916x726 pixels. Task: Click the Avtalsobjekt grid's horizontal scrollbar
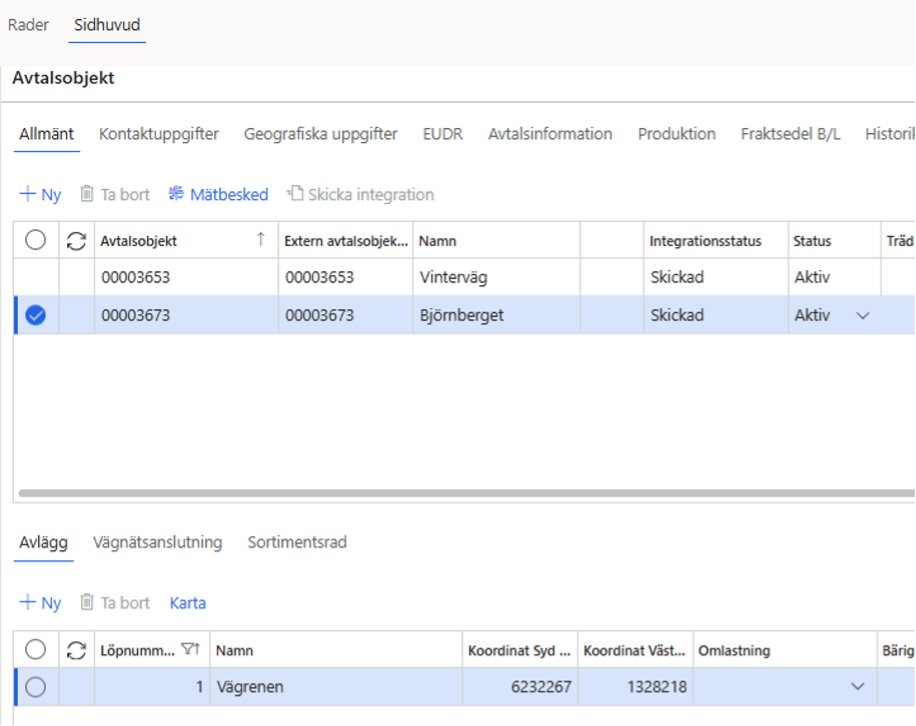[466, 493]
